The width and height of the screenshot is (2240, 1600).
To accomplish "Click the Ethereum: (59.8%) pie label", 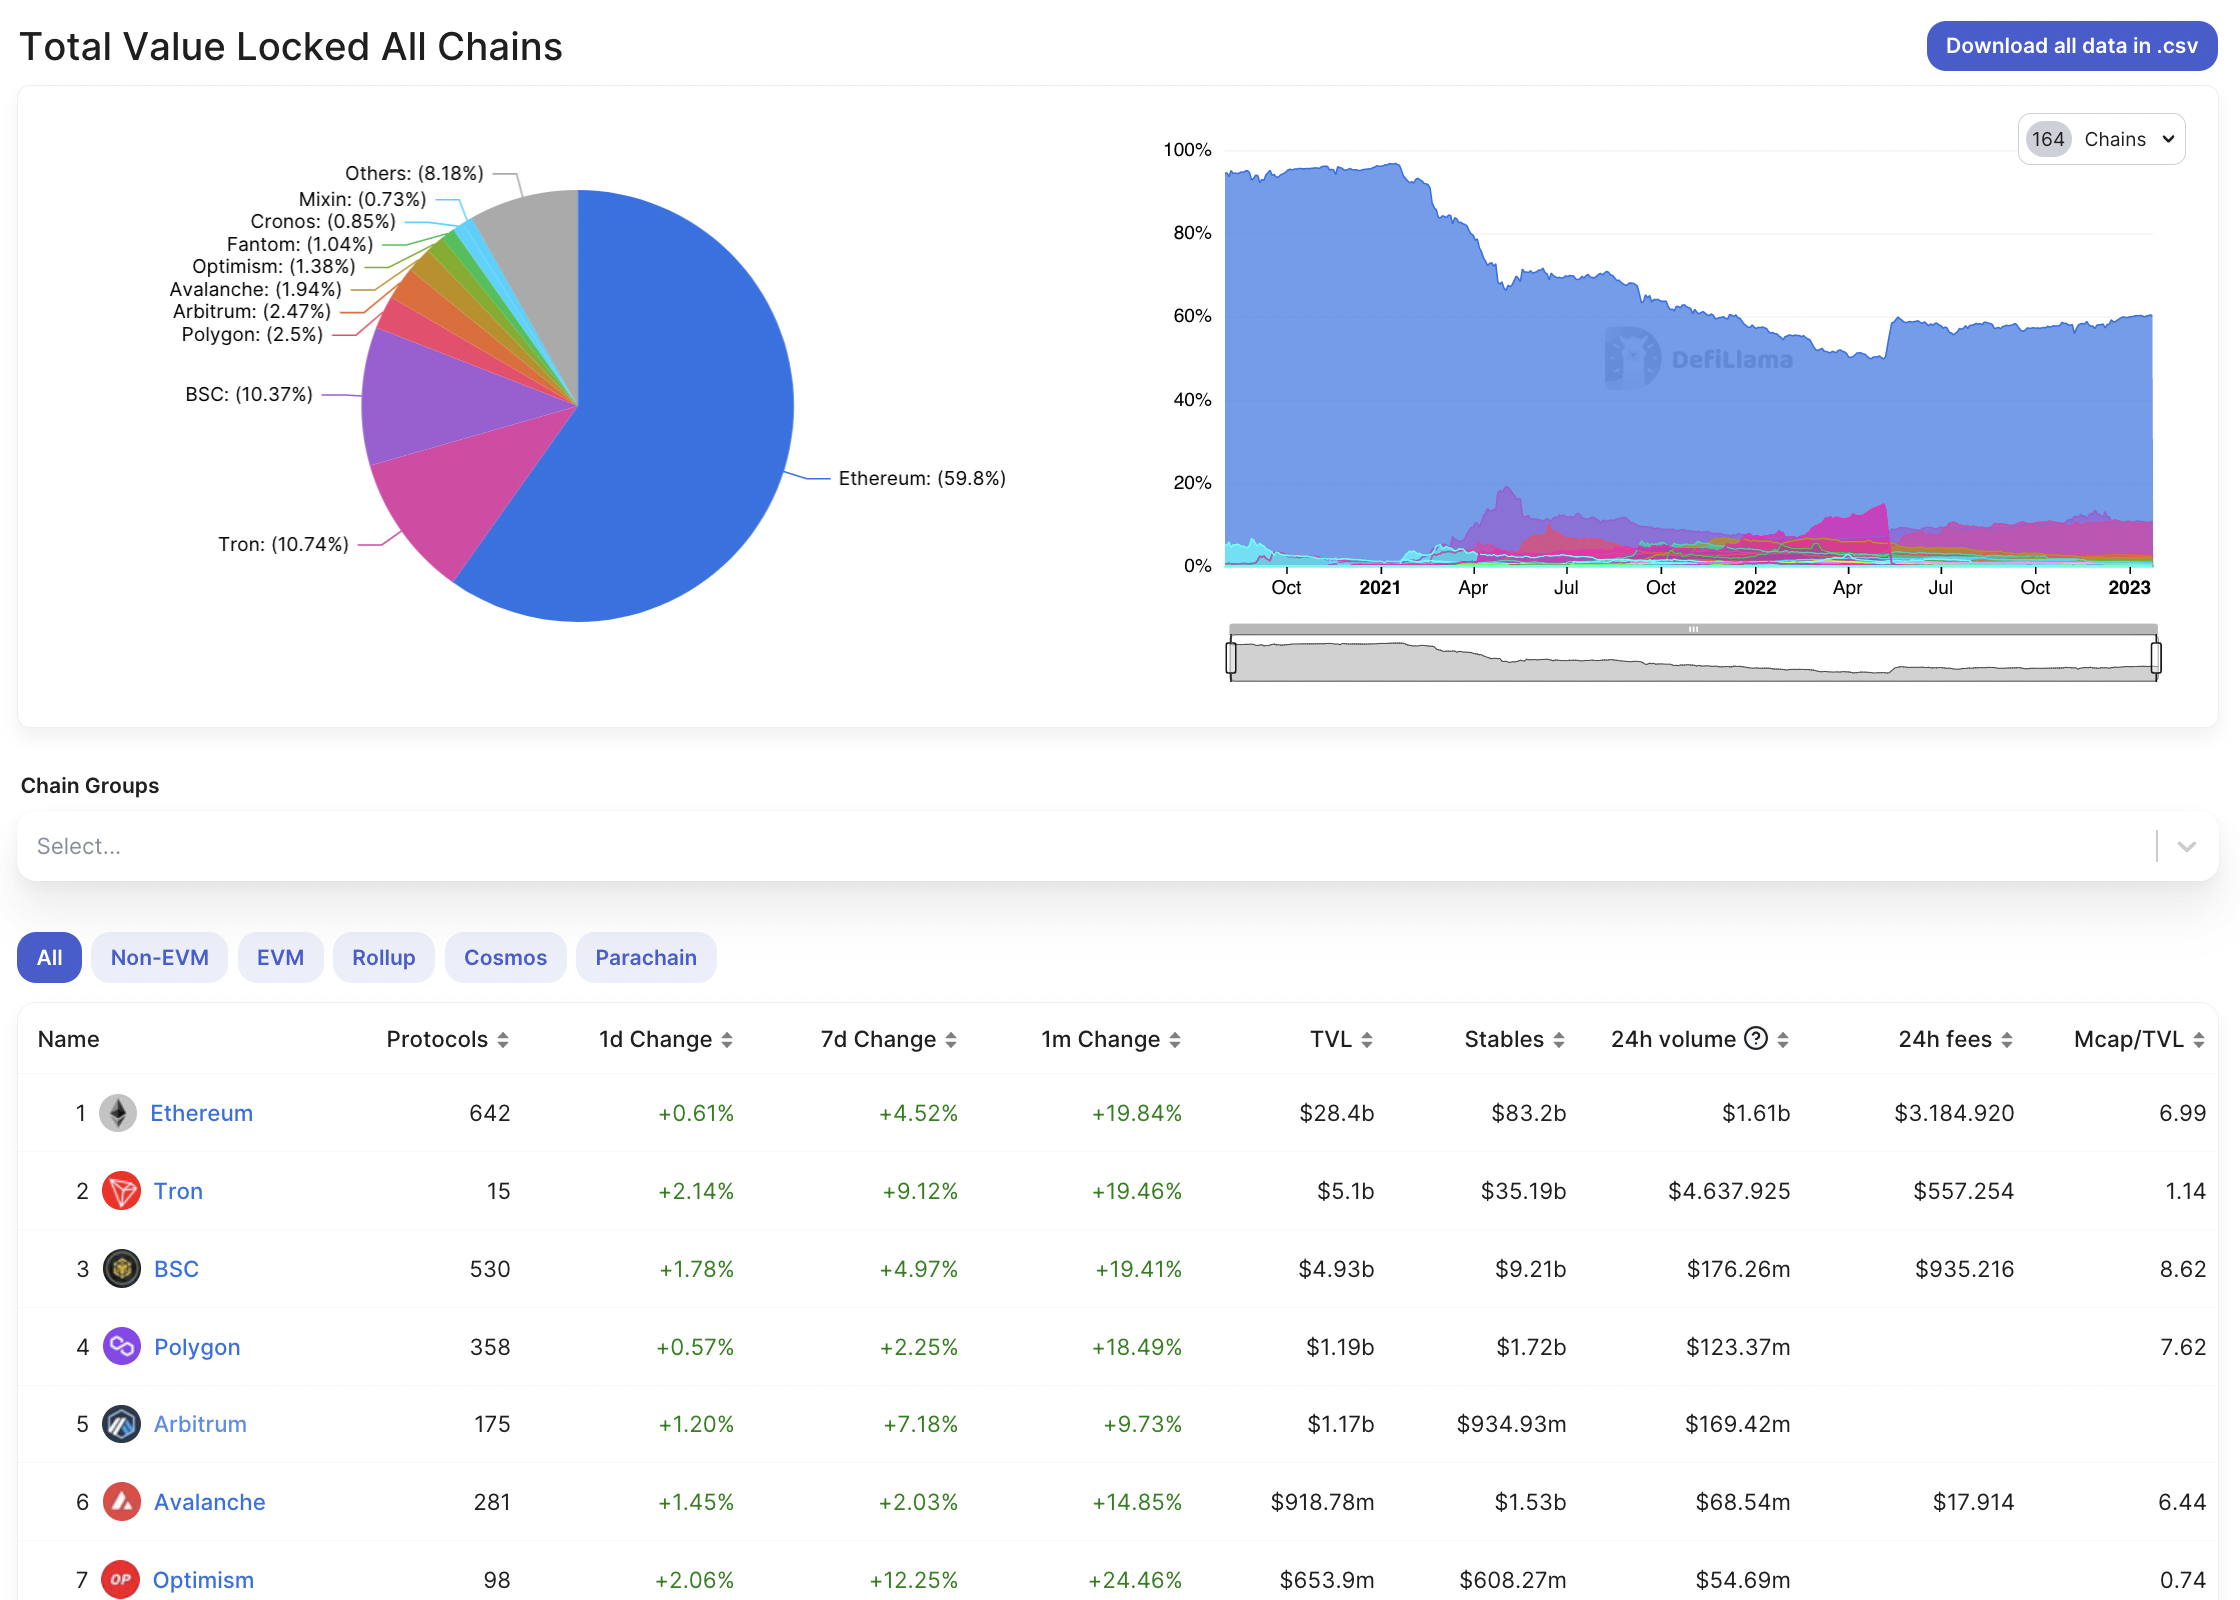I will pyautogui.click(x=922, y=478).
